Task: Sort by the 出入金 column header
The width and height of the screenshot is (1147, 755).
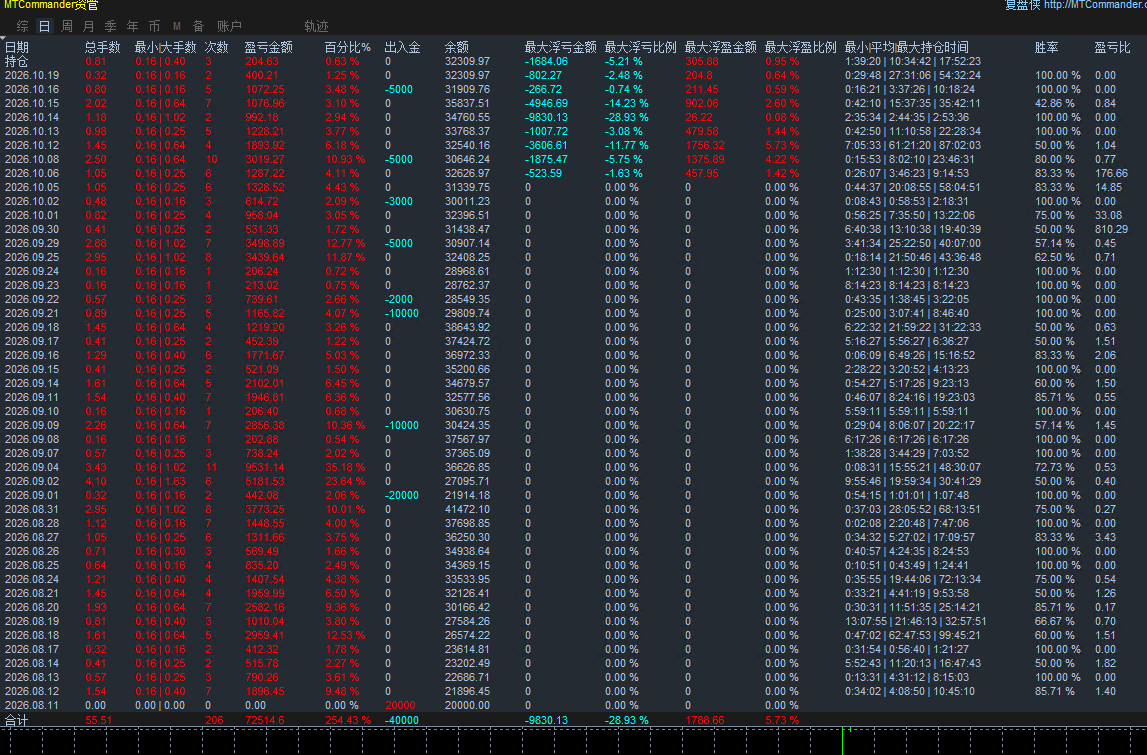Action: pos(402,48)
